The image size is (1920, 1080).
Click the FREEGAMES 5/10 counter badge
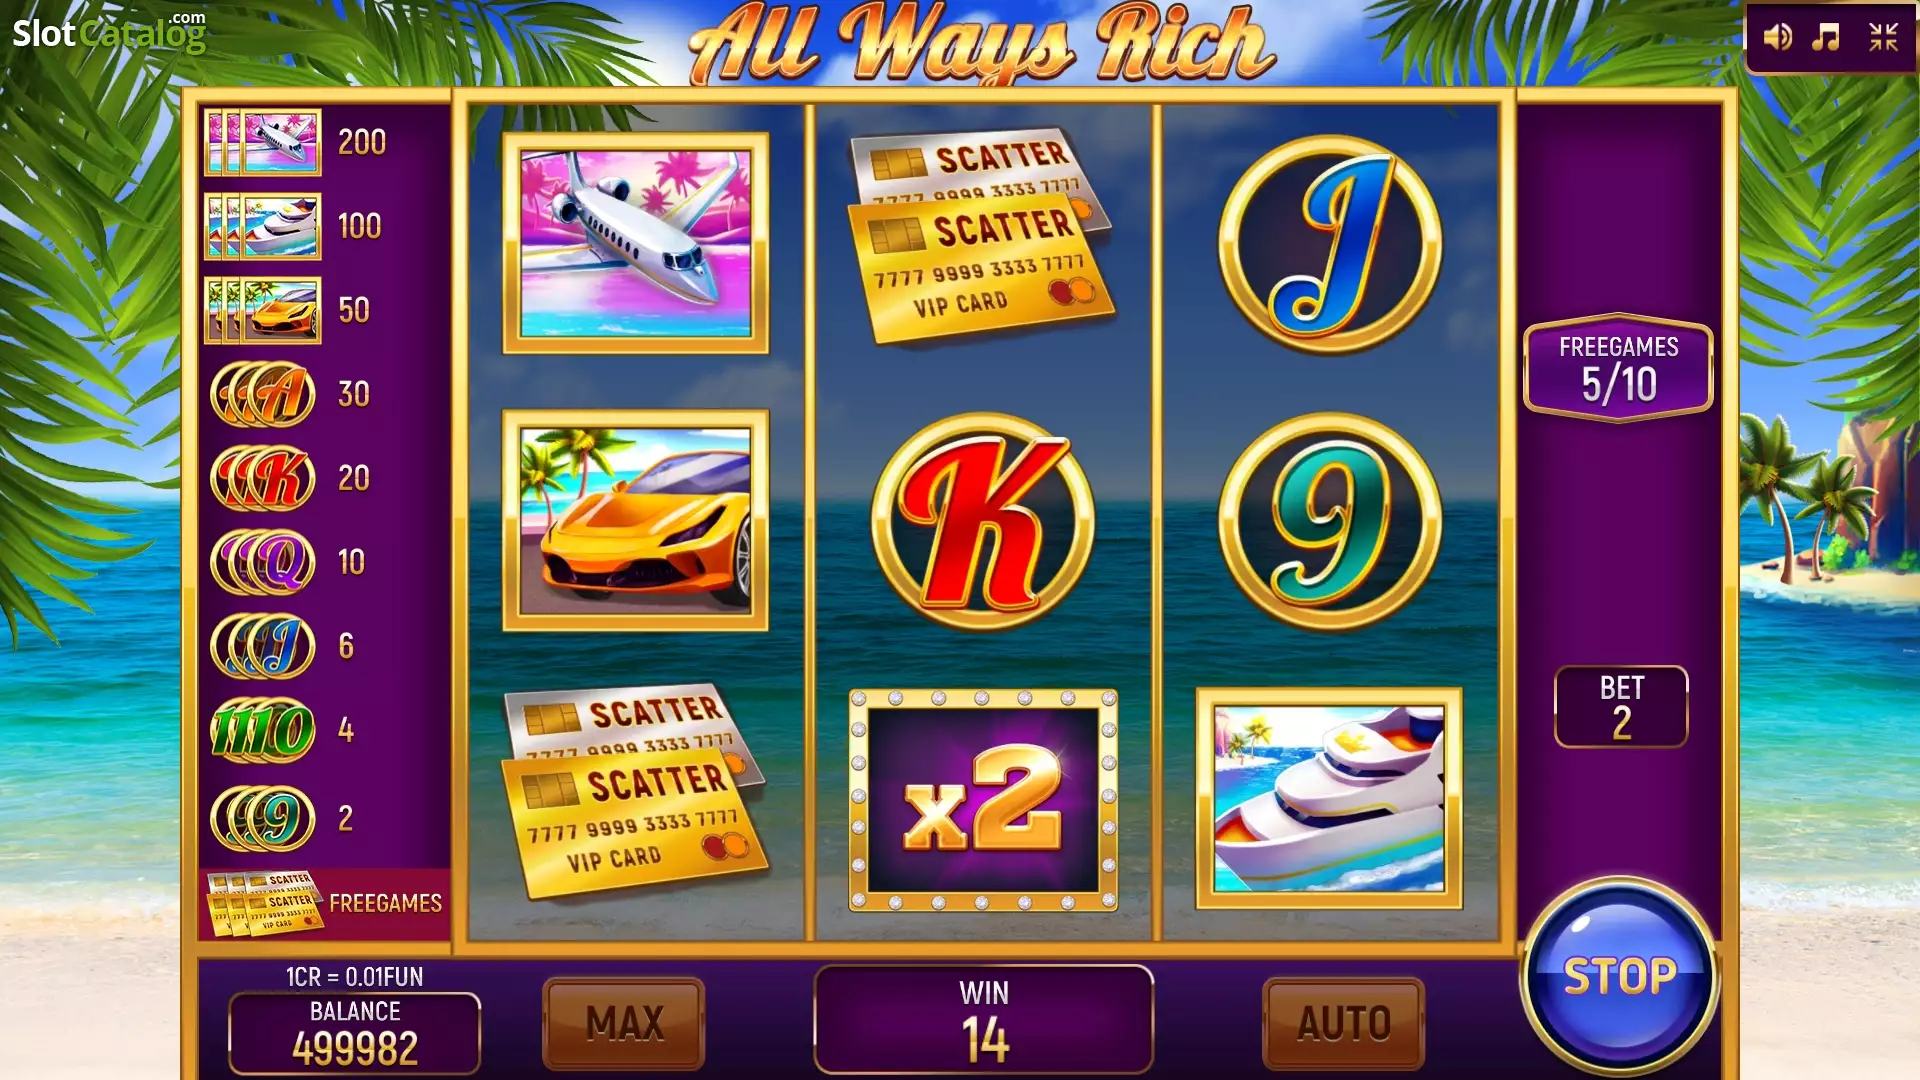1618,368
